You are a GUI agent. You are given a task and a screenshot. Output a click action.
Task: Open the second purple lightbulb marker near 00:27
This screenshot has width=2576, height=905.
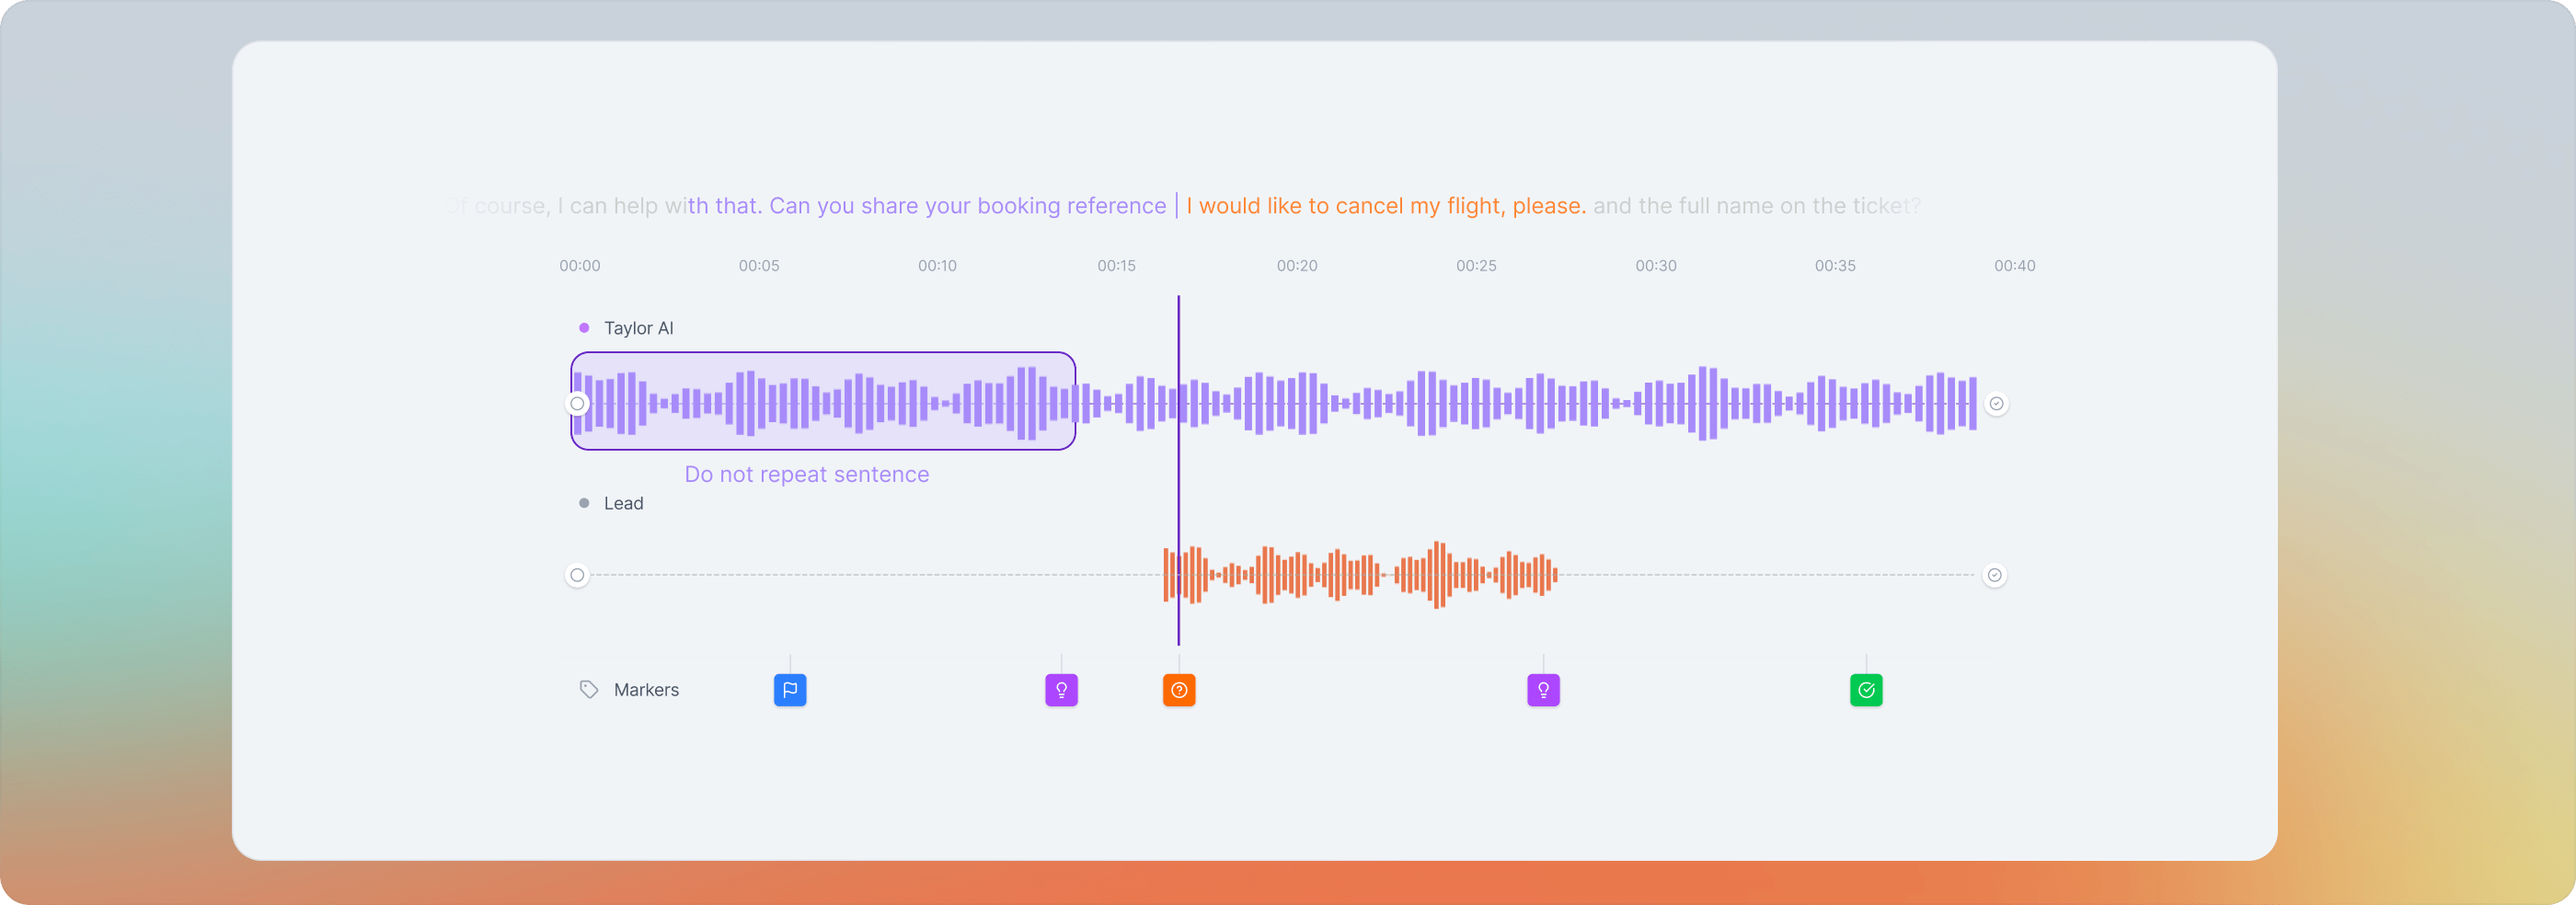click(x=1543, y=689)
